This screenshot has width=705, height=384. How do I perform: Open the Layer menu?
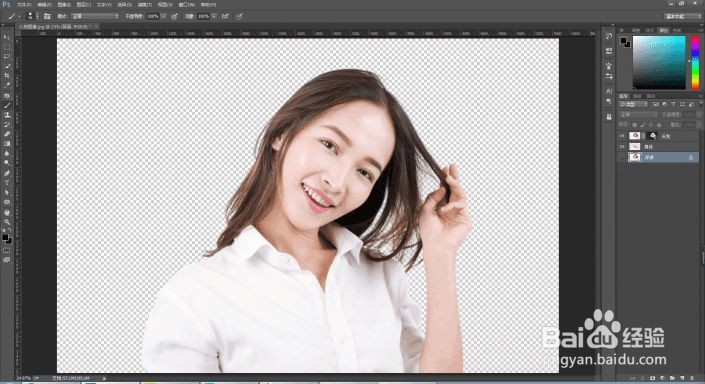84,4
